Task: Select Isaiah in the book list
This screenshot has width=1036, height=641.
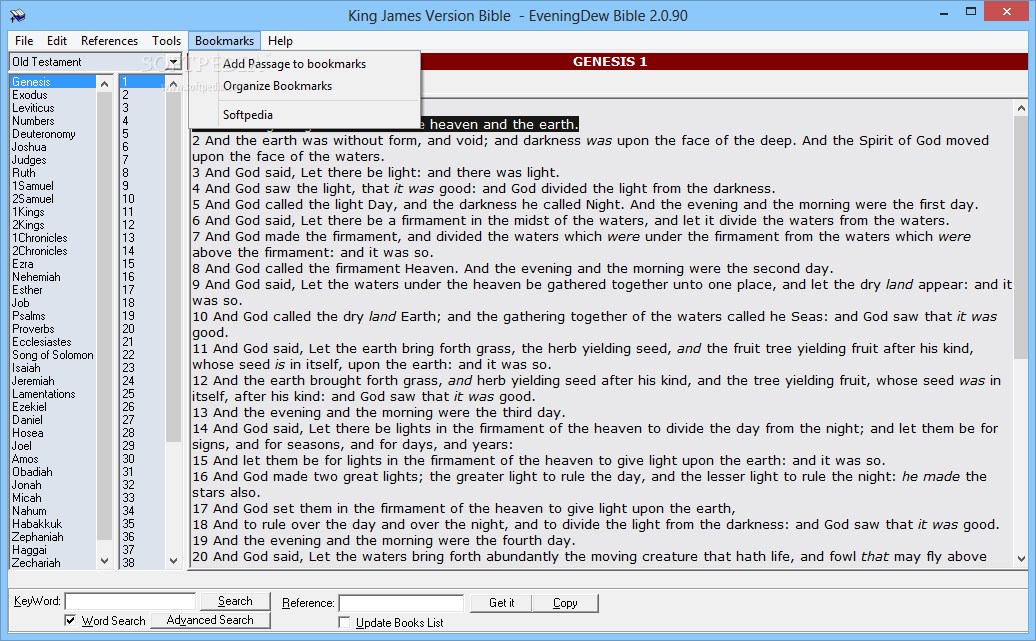Action: (53, 368)
